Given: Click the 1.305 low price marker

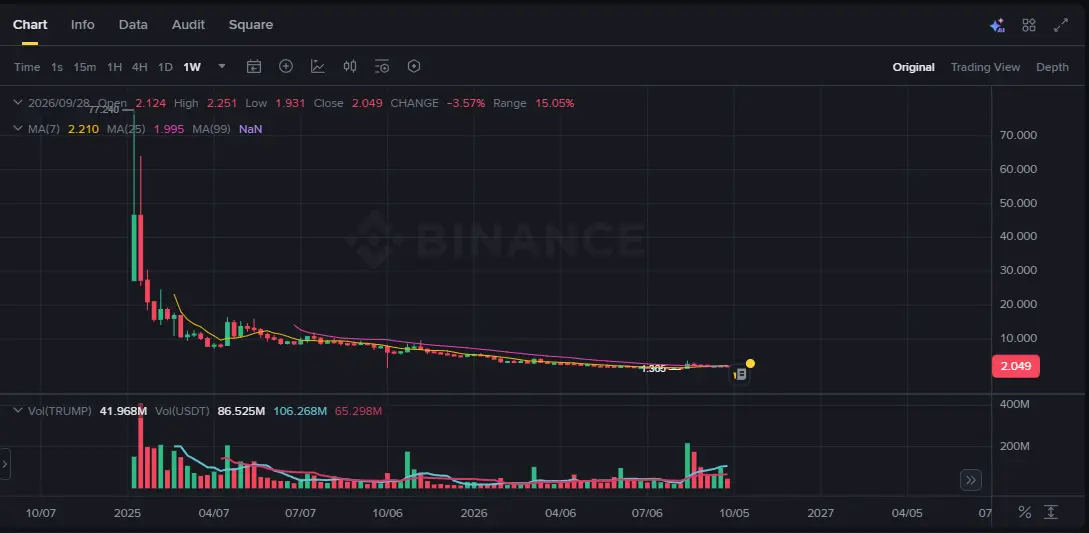Looking at the screenshot, I should point(654,369).
